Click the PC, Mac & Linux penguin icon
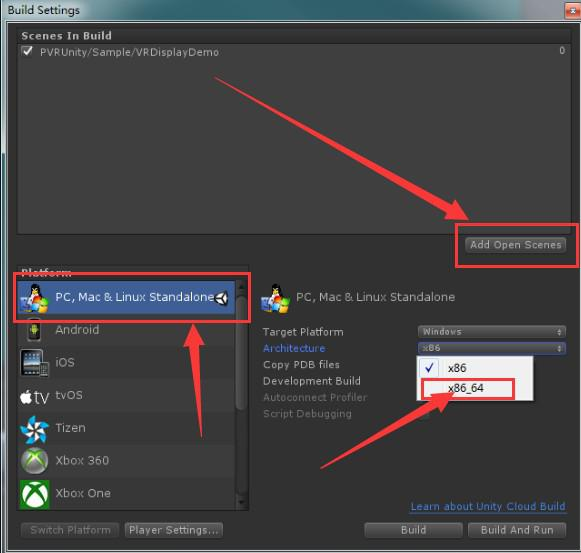 click(x=34, y=299)
